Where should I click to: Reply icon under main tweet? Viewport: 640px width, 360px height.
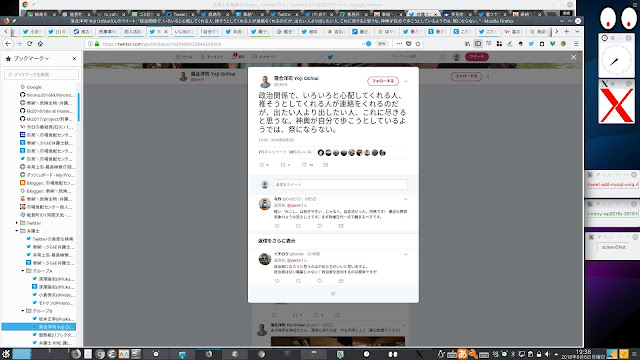(262, 165)
